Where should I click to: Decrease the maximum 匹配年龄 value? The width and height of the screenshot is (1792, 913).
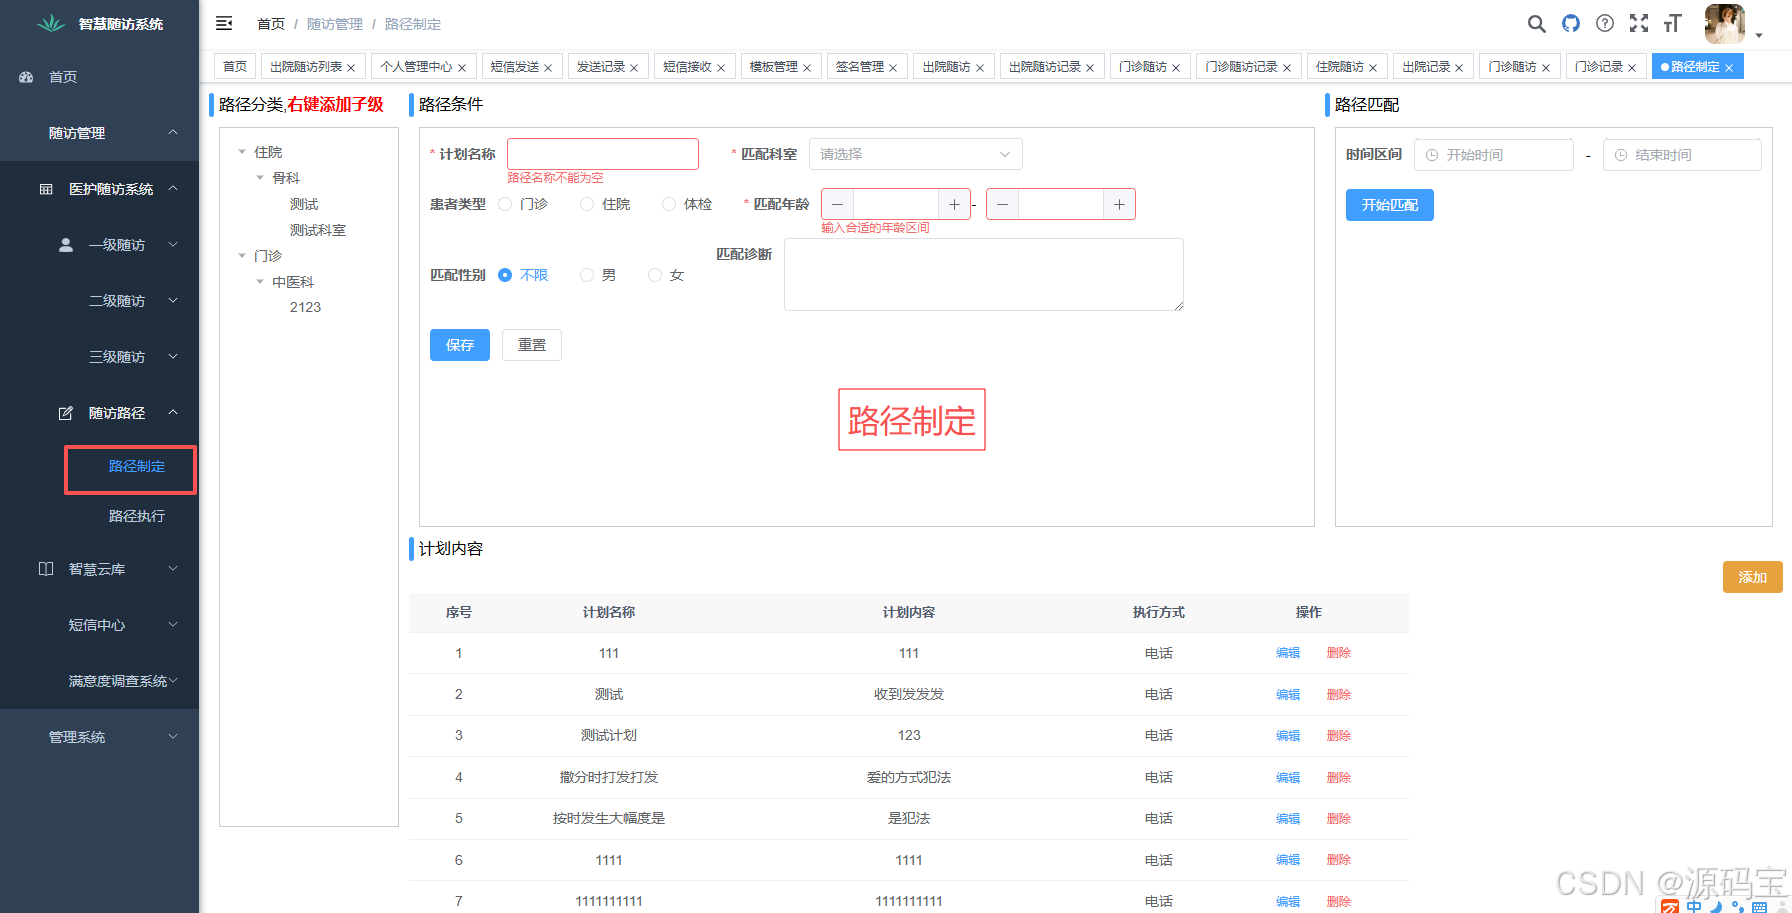tap(1003, 204)
